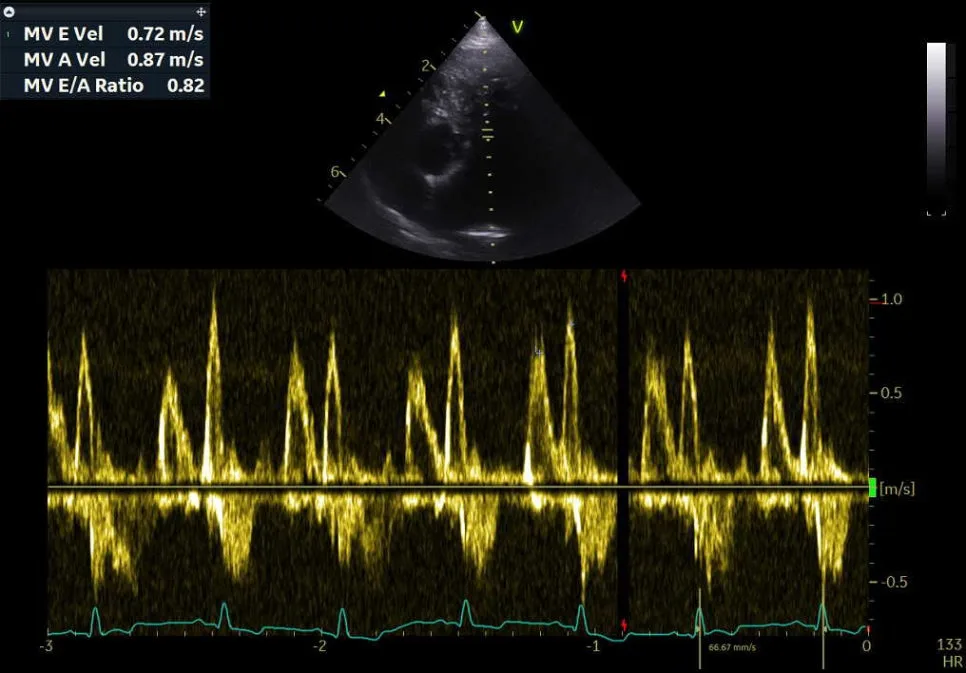This screenshot has height=673, width=966.
Task: Click the "4" depth scale label
Action: click(380, 118)
